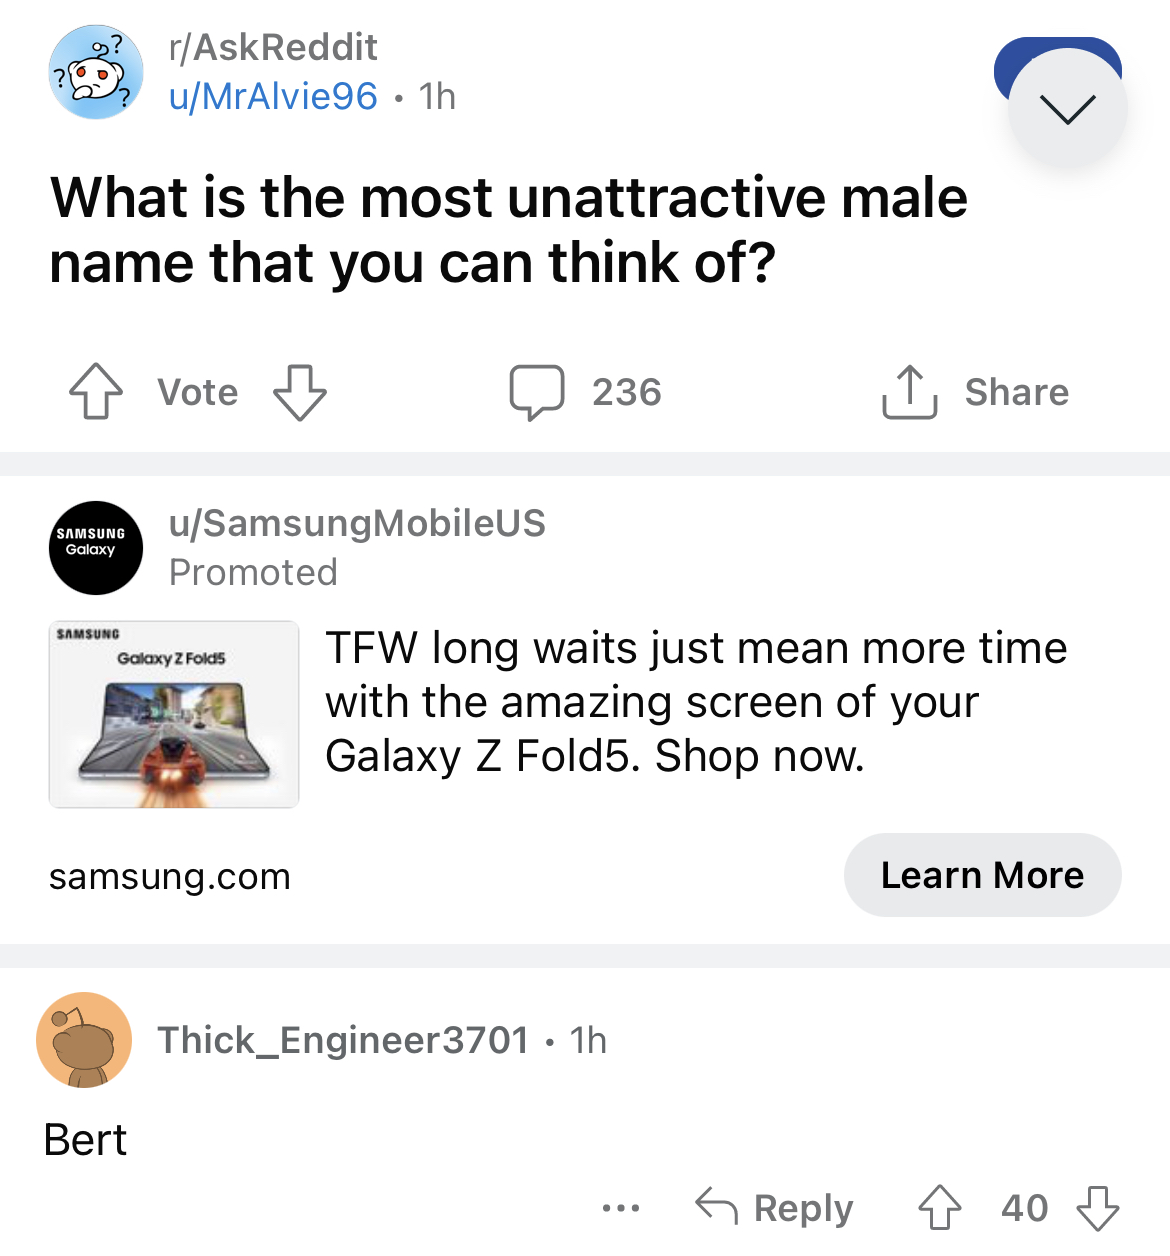Downvote the AskReddit post

click(x=300, y=391)
